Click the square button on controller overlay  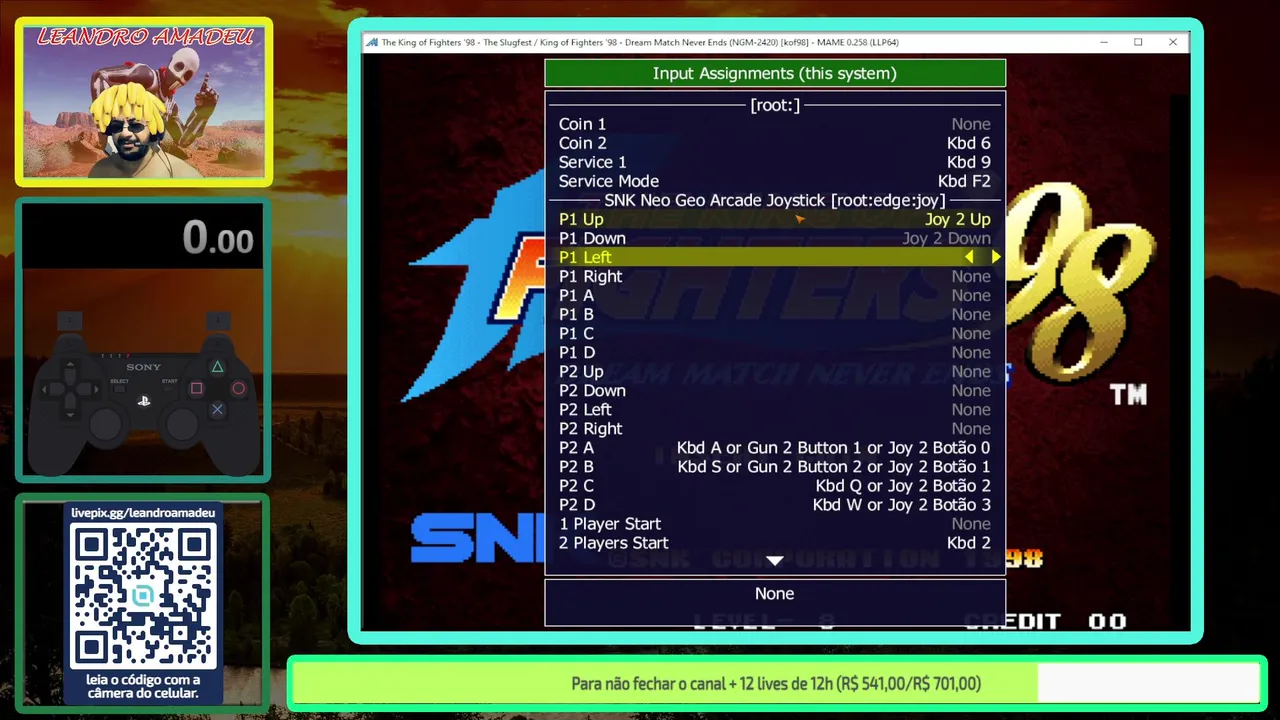coord(196,388)
